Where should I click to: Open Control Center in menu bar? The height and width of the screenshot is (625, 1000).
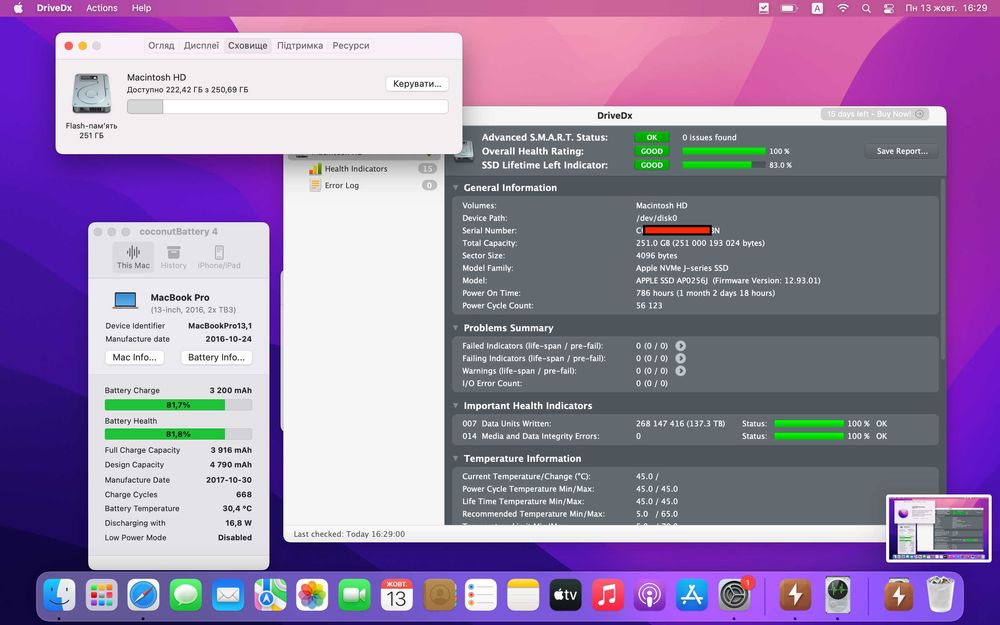click(888, 8)
